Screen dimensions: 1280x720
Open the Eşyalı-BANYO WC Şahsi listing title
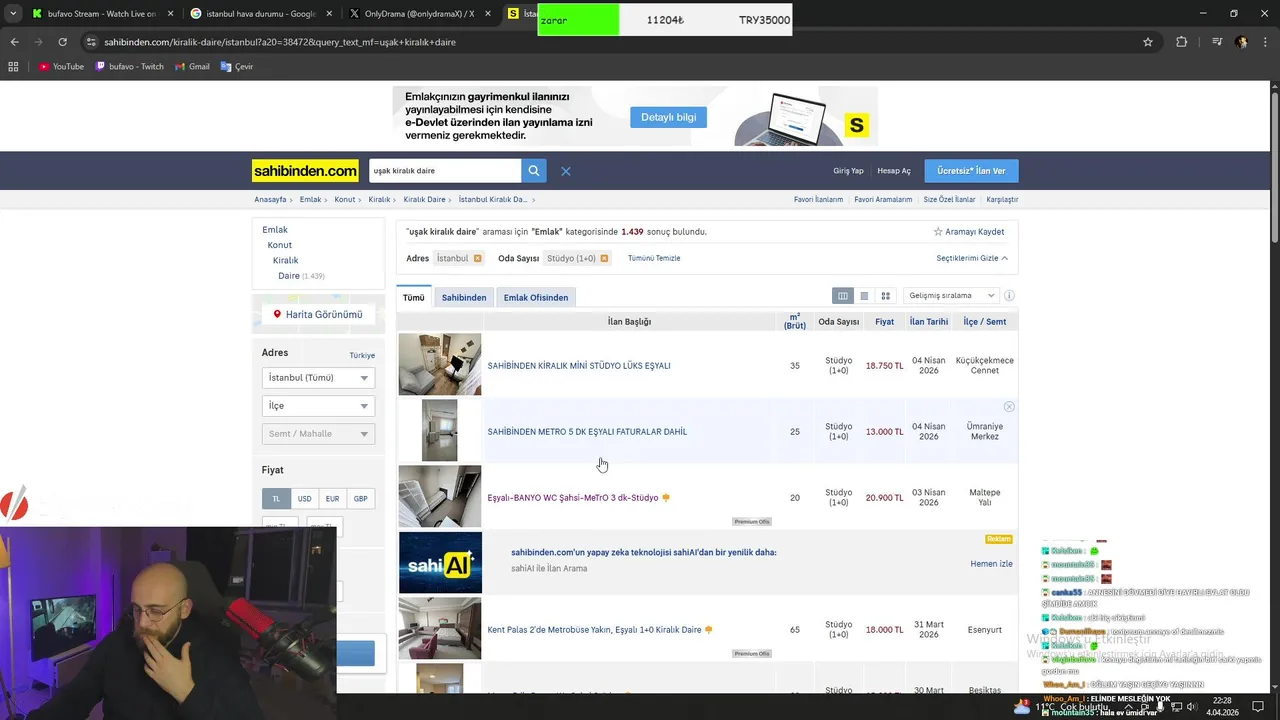click(x=573, y=498)
